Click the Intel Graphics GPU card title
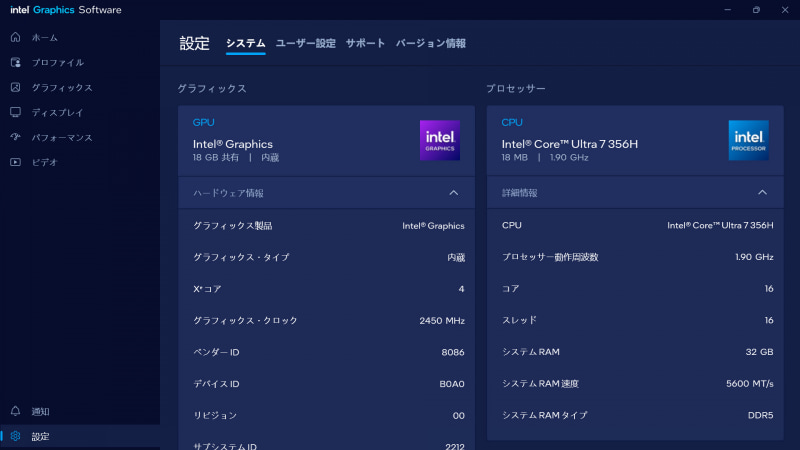800x450 pixels. point(233,144)
